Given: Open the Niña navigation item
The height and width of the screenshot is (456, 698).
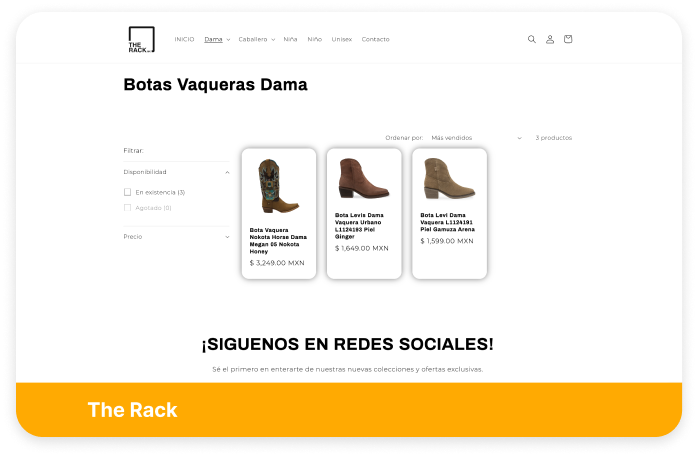Looking at the screenshot, I should point(290,39).
